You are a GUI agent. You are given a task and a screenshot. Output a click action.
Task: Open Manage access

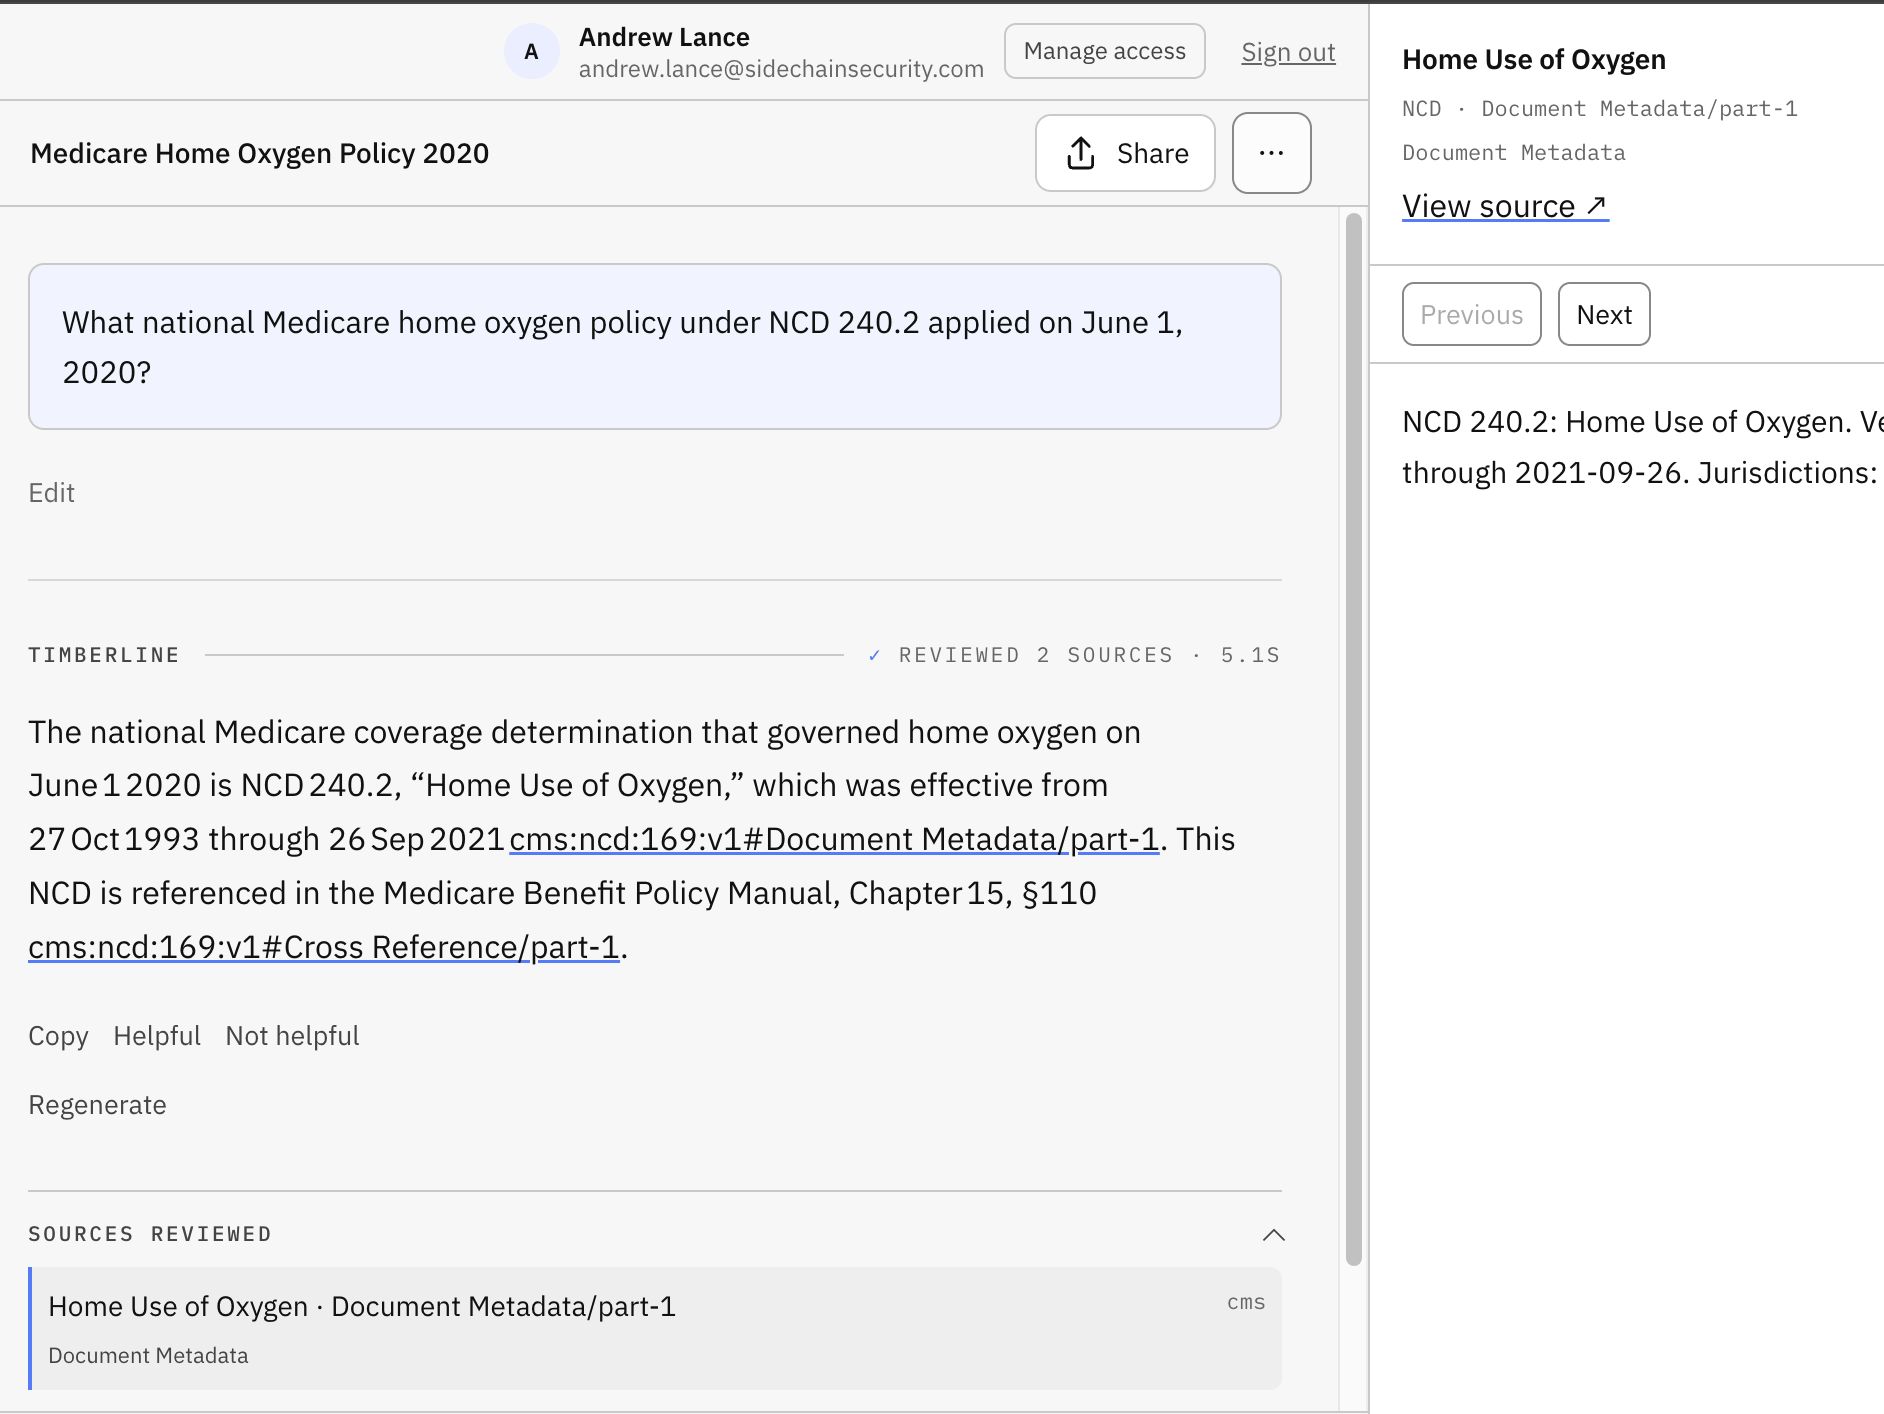tap(1104, 51)
